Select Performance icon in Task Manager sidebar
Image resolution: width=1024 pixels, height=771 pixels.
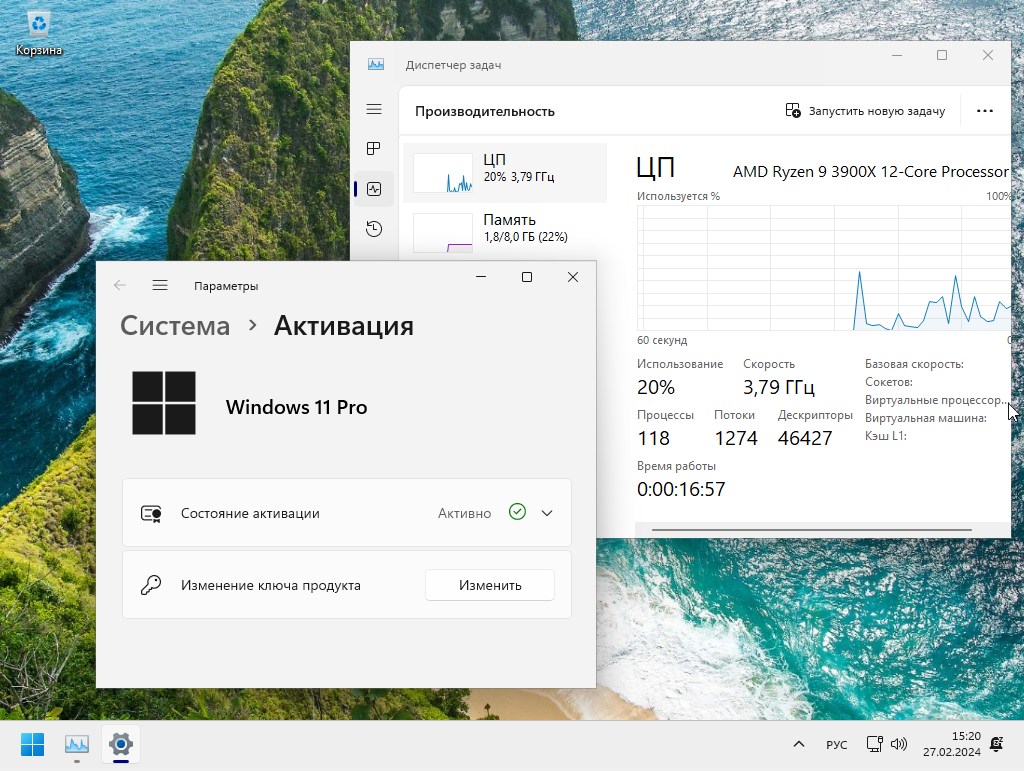coord(374,189)
